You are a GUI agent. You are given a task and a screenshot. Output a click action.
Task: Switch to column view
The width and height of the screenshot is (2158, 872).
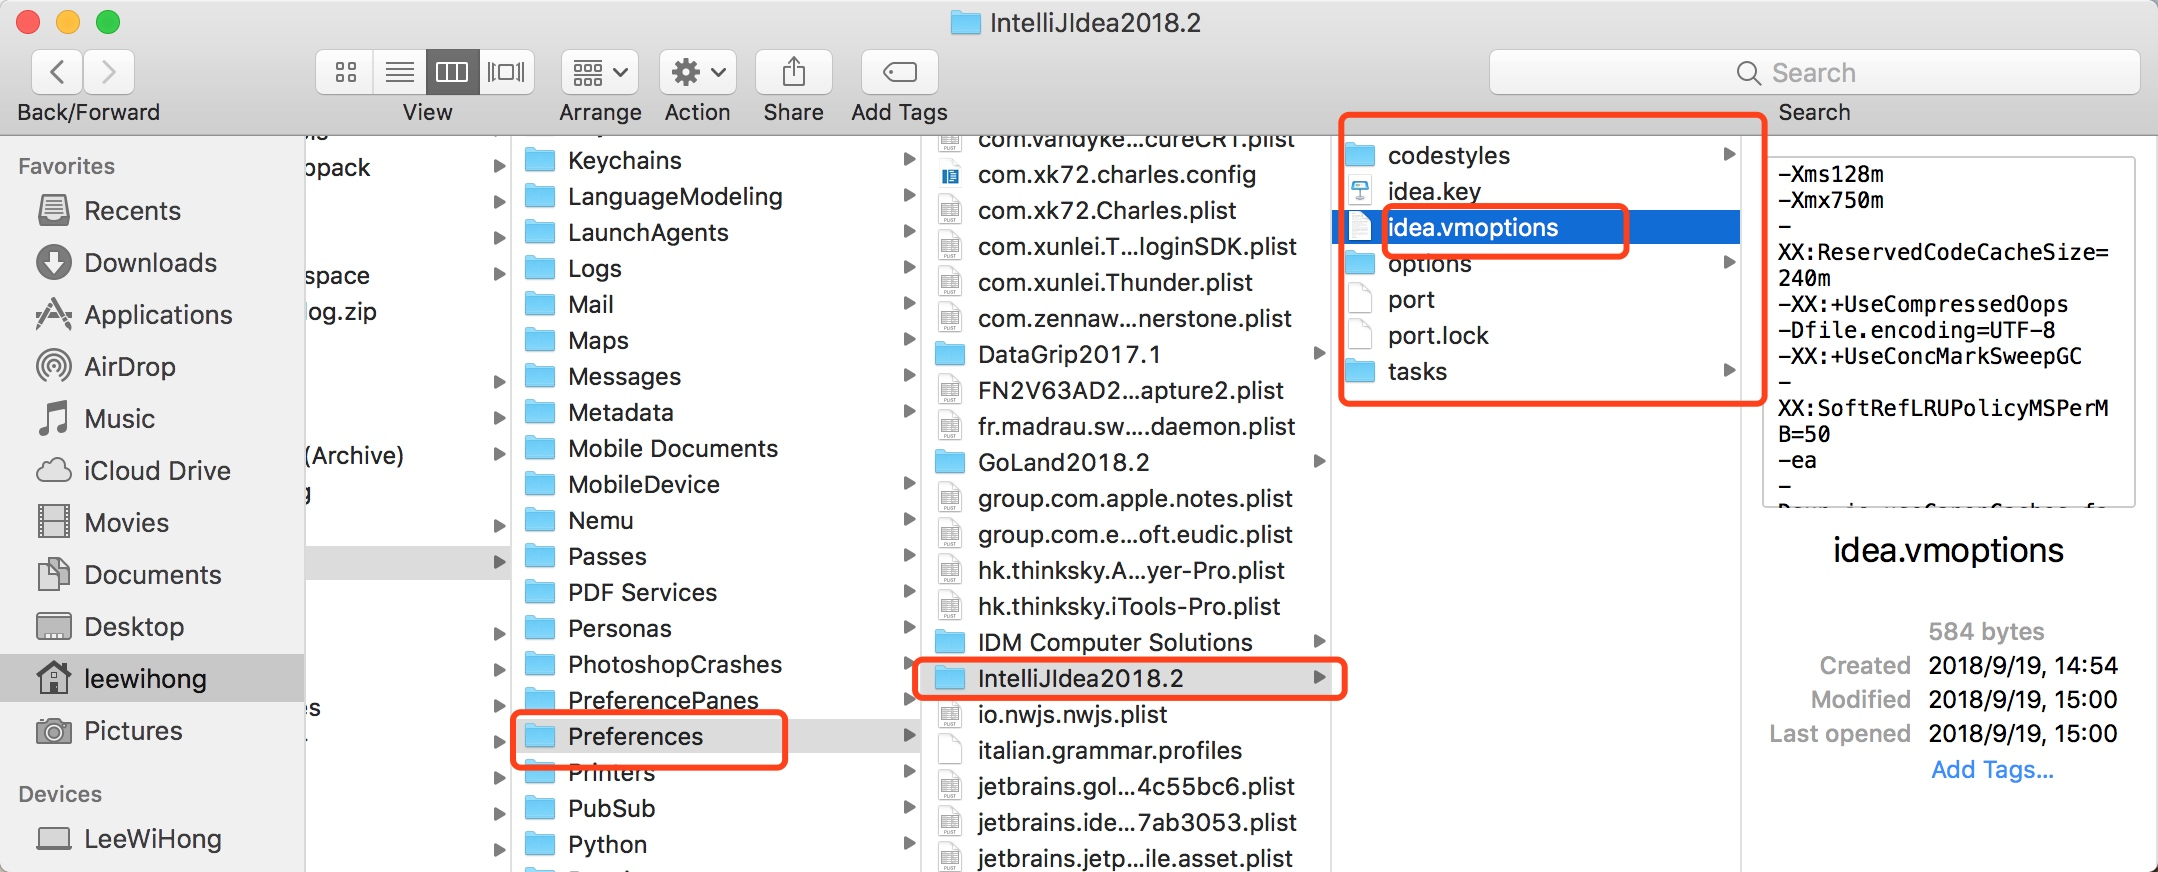(x=452, y=72)
